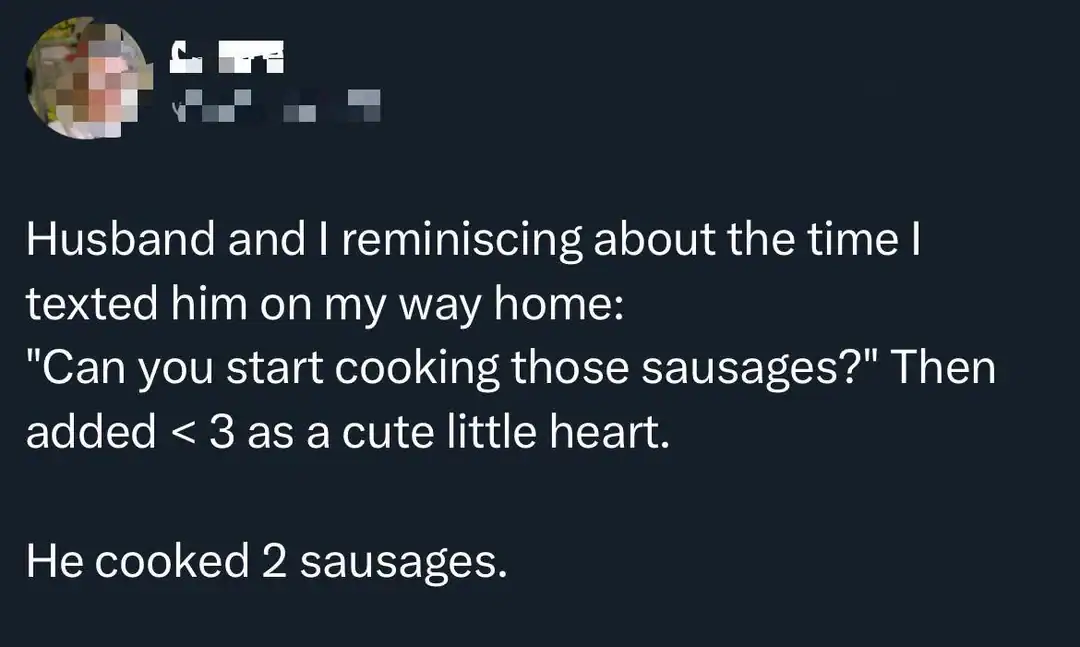Click "texted him on my way home:" line
The image size is (1080, 647).
pos(325,304)
